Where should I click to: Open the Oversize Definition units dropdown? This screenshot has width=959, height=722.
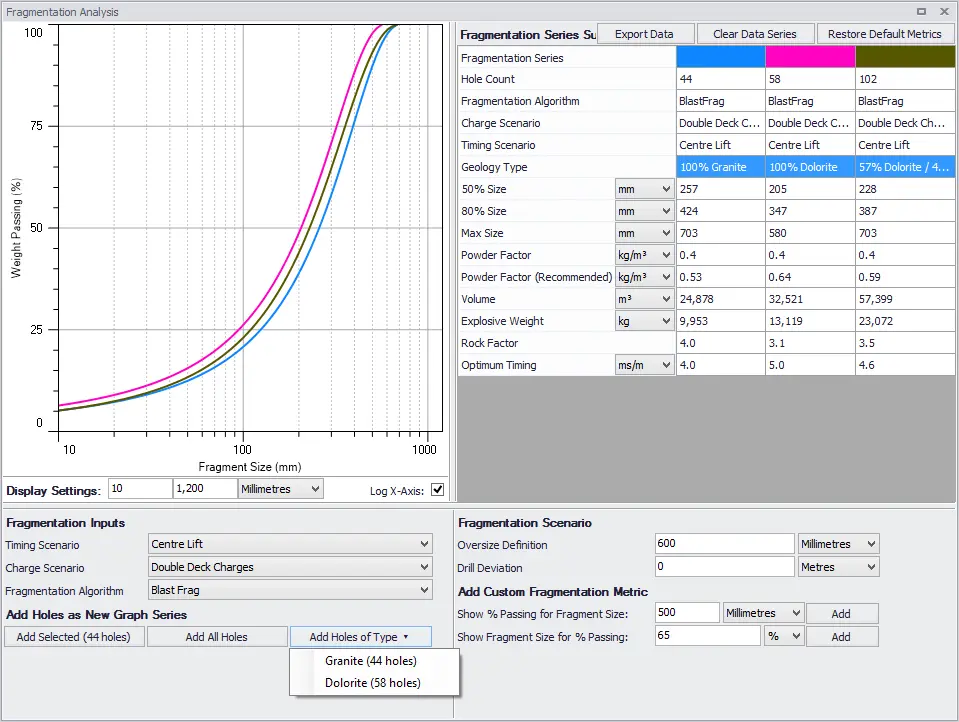[837, 543]
